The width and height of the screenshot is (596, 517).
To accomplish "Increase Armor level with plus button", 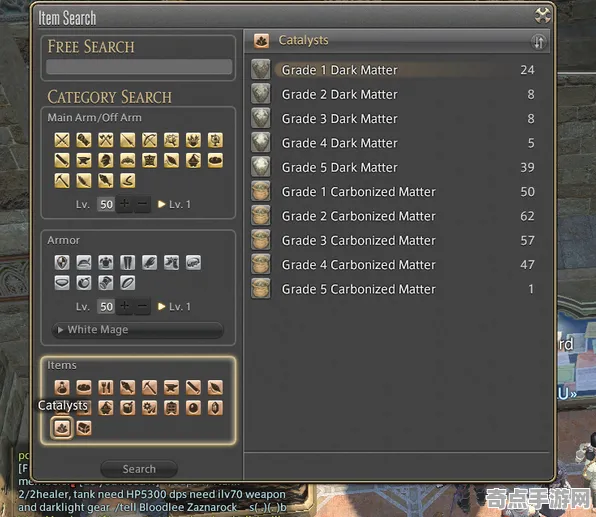I will click(x=124, y=306).
